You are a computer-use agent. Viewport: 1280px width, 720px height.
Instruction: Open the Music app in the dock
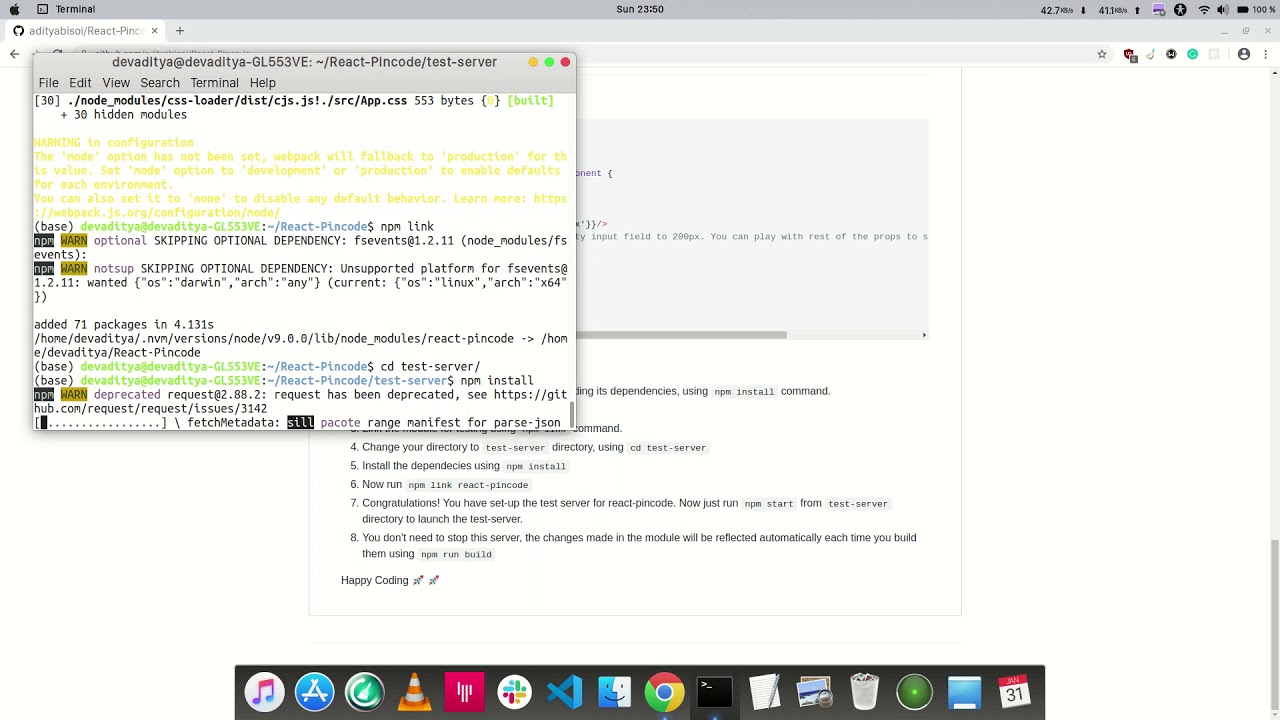coord(265,692)
